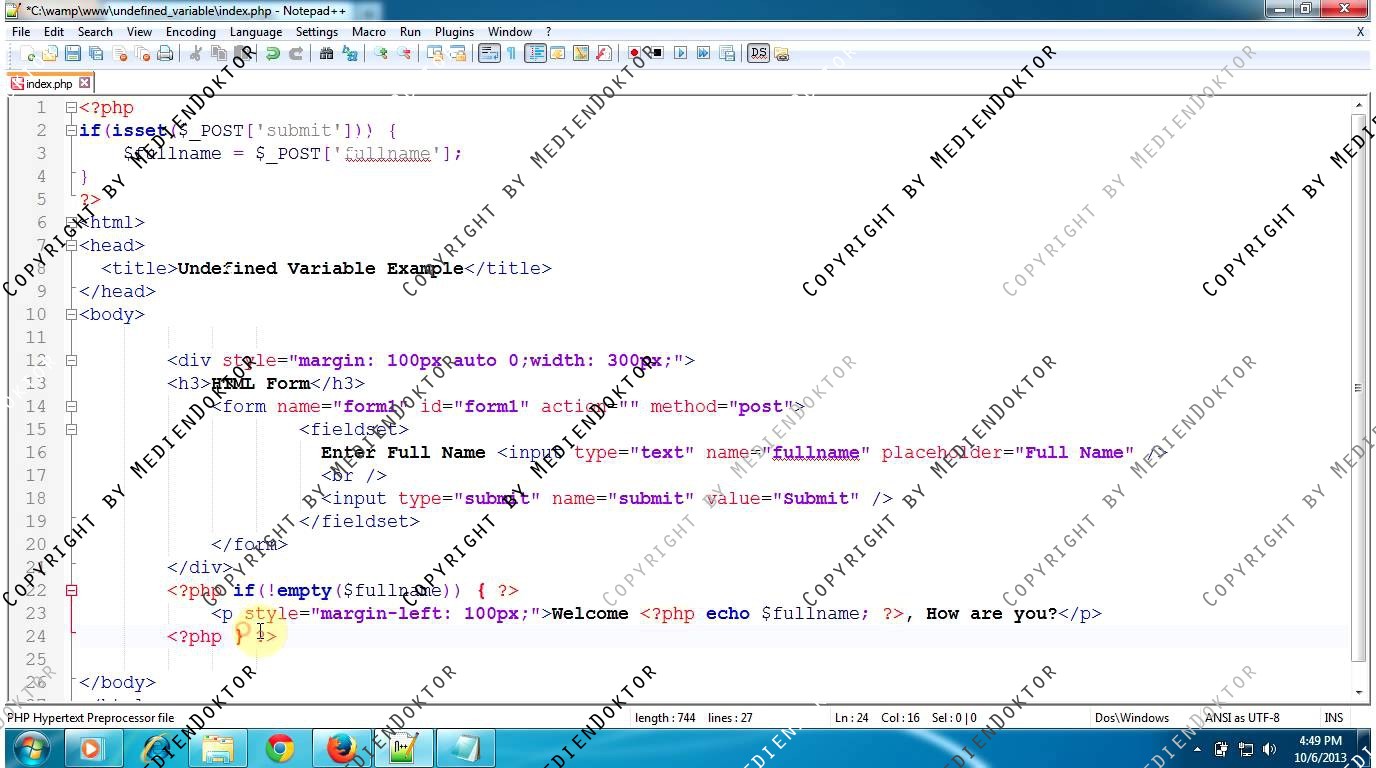This screenshot has width=1376, height=768.
Task: Click the Windows Start button
Action: pyautogui.click(x=31, y=748)
